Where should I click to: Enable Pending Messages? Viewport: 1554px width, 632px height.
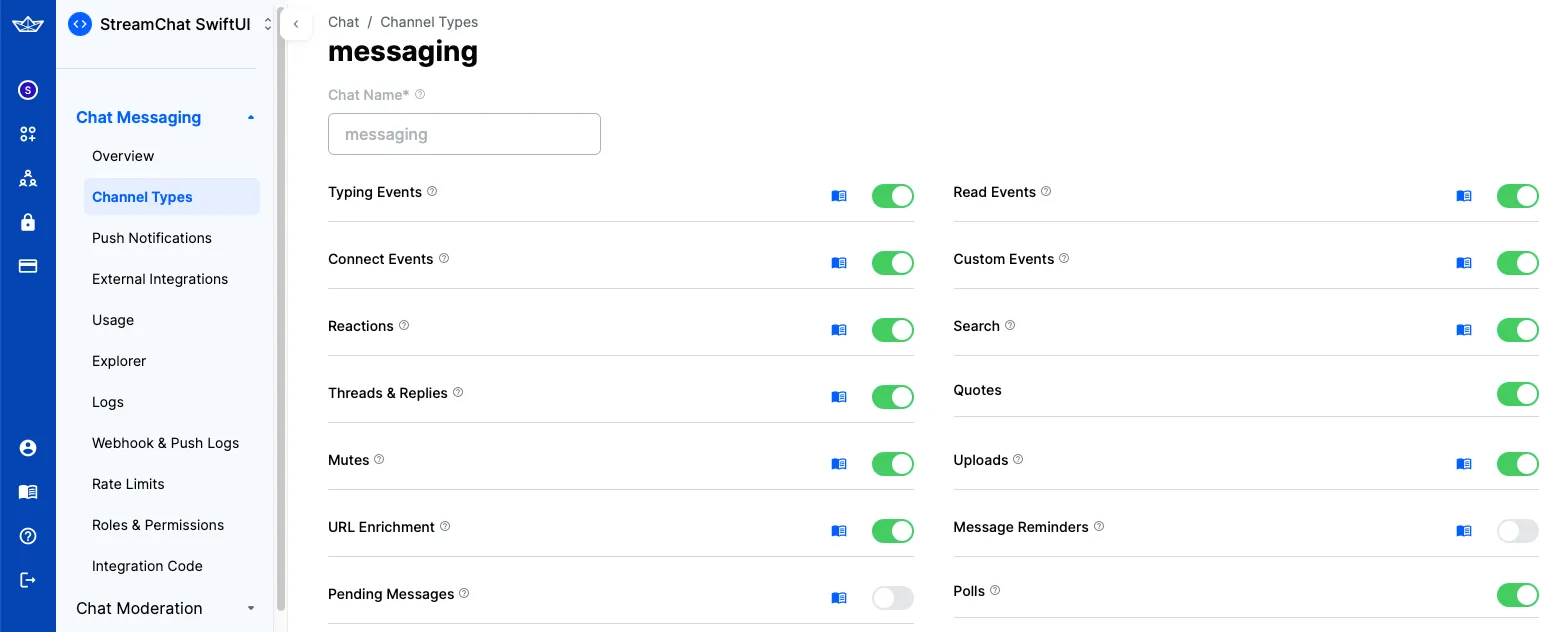coord(892,597)
